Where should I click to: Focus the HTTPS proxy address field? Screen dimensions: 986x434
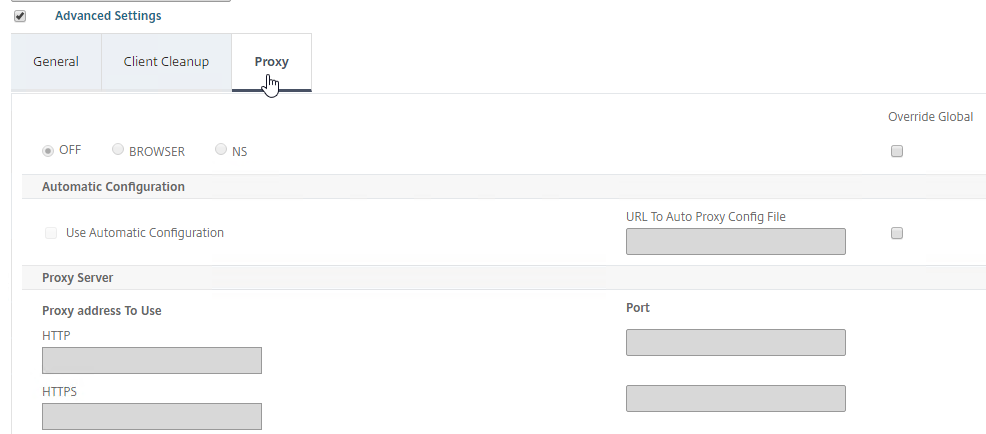coord(152,416)
